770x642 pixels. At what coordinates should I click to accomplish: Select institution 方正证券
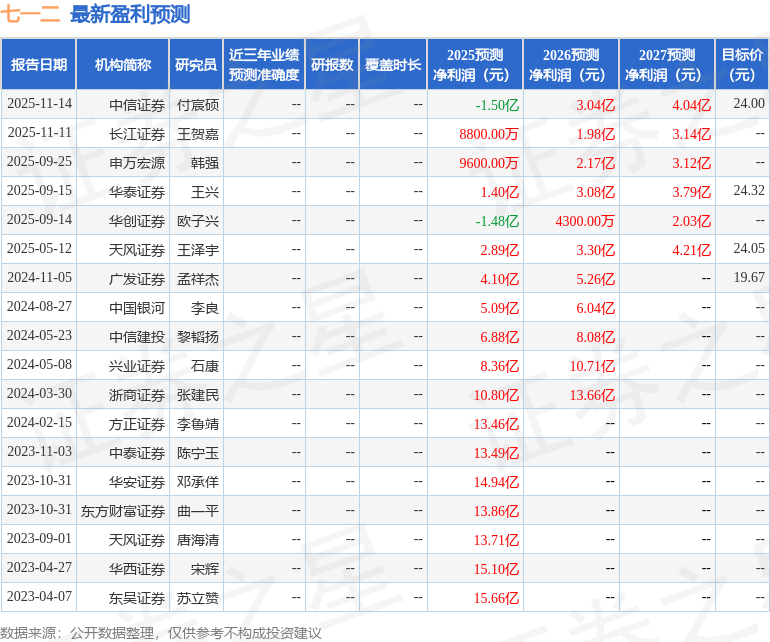click(x=137, y=424)
